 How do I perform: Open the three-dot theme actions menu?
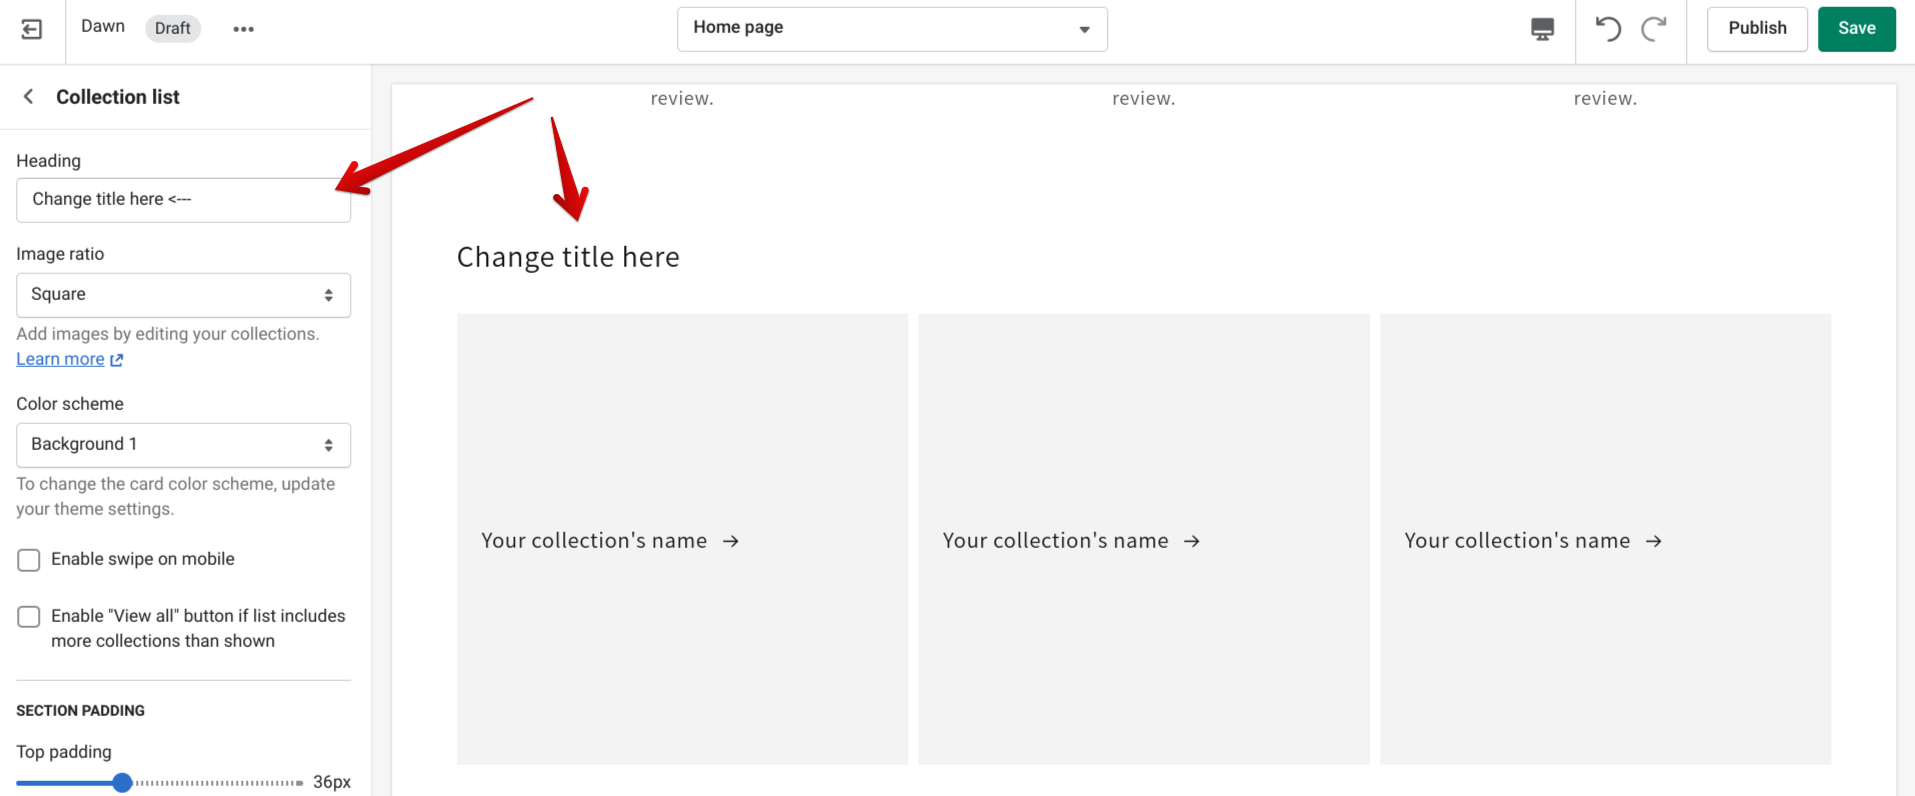pos(243,29)
